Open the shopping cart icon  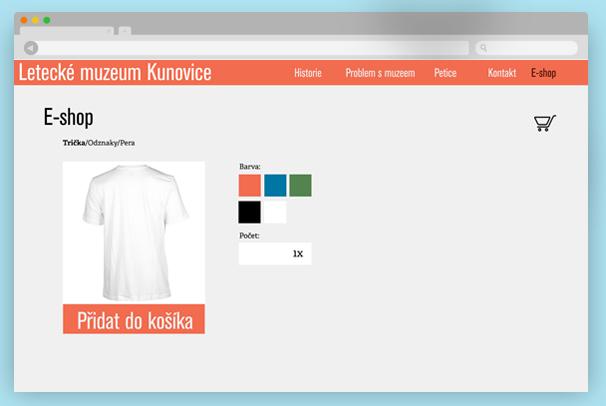(x=544, y=123)
